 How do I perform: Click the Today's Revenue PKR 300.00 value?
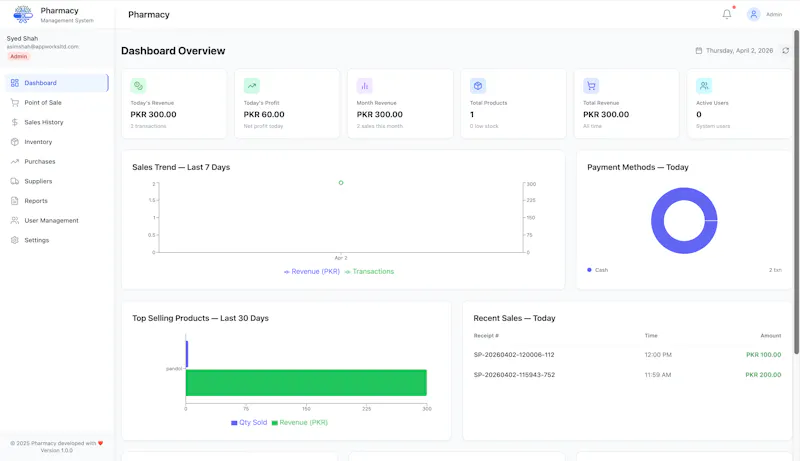[x=154, y=114]
